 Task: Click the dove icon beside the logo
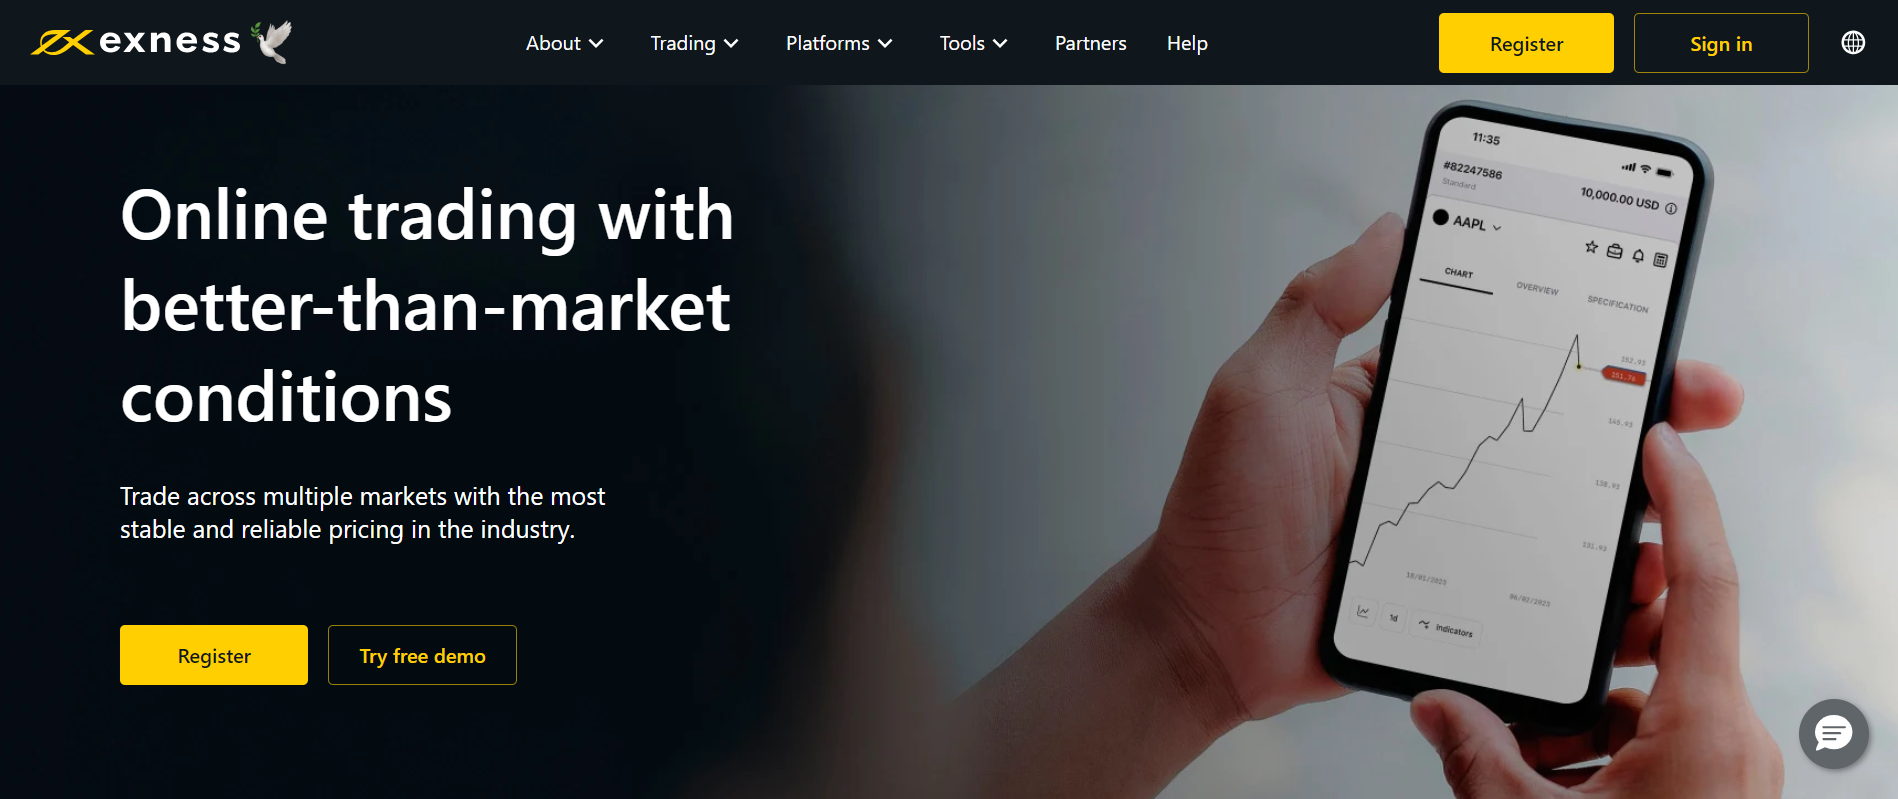point(271,41)
